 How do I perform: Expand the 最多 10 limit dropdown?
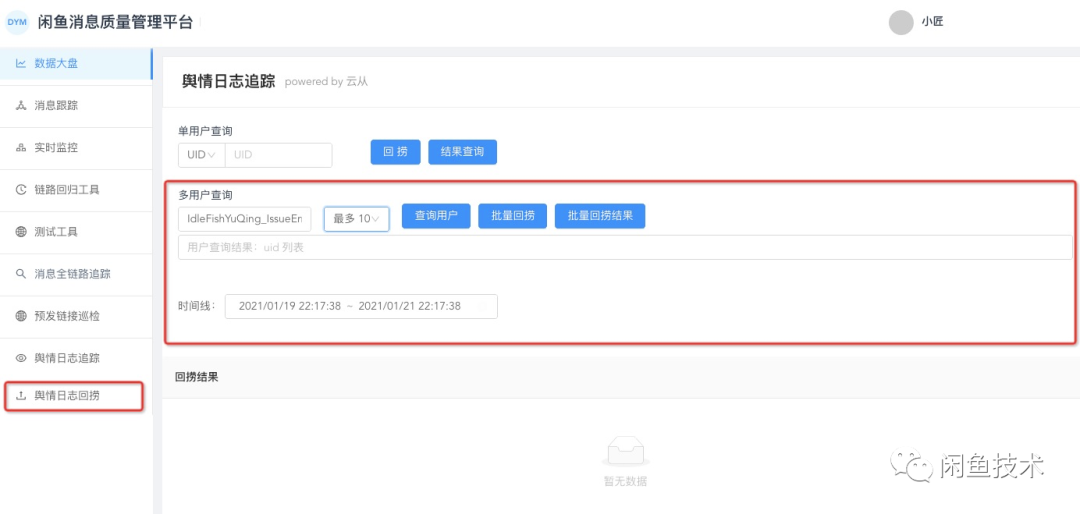coord(356,219)
